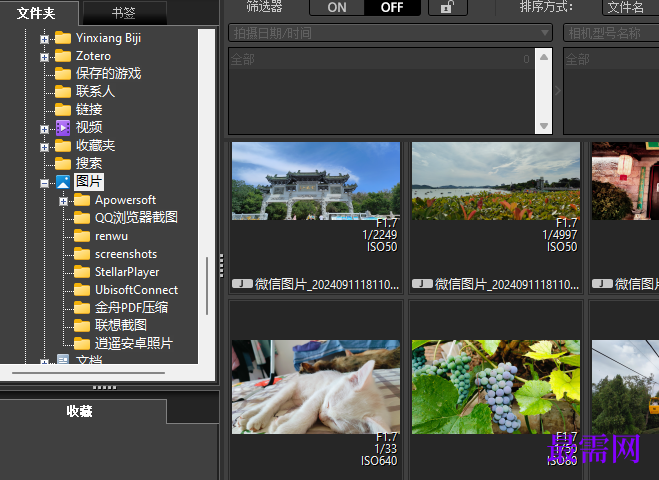The height and width of the screenshot is (480, 659).
Task: Open the 拍摄日期/时间 filter dropdown
Action: tap(390, 33)
